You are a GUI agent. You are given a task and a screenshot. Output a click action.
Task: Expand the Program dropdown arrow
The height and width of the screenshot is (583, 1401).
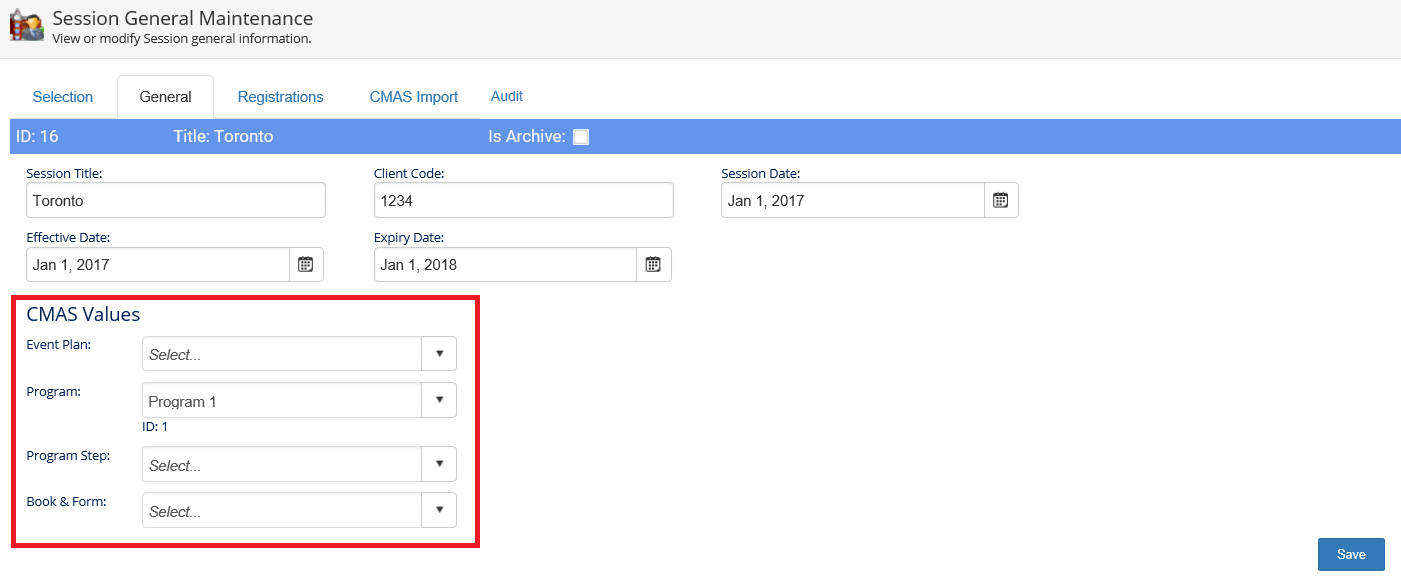tap(439, 400)
